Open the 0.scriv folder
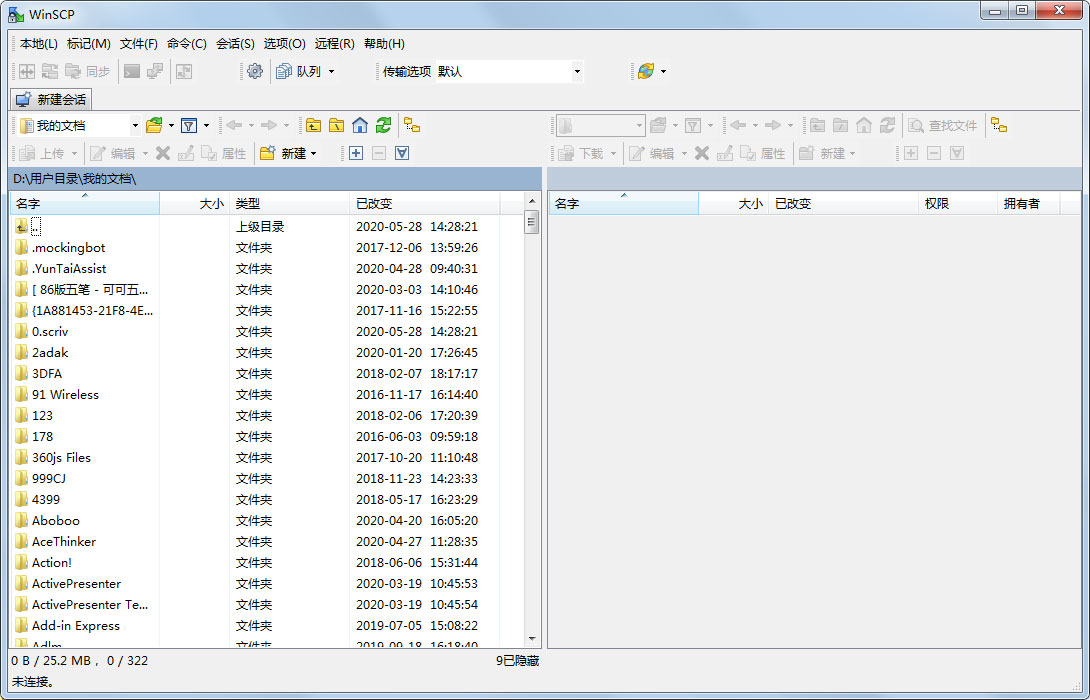 [x=48, y=331]
